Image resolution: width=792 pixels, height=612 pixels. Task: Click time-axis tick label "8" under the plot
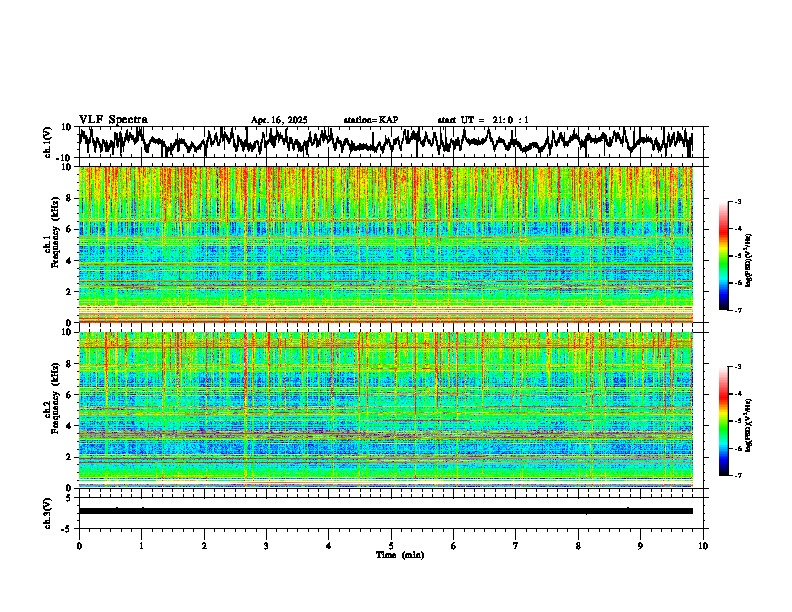coord(578,546)
